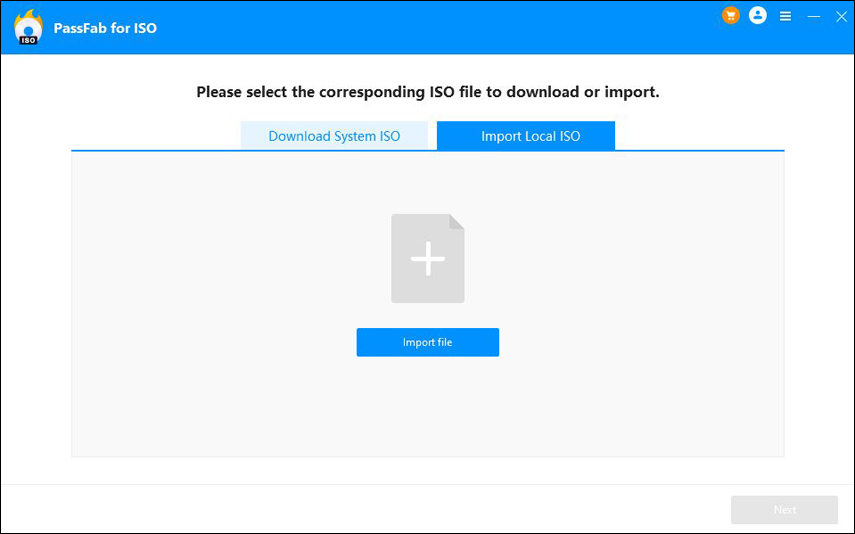Minimize the PassFab for ISO window
855x534 pixels.
[x=814, y=16]
